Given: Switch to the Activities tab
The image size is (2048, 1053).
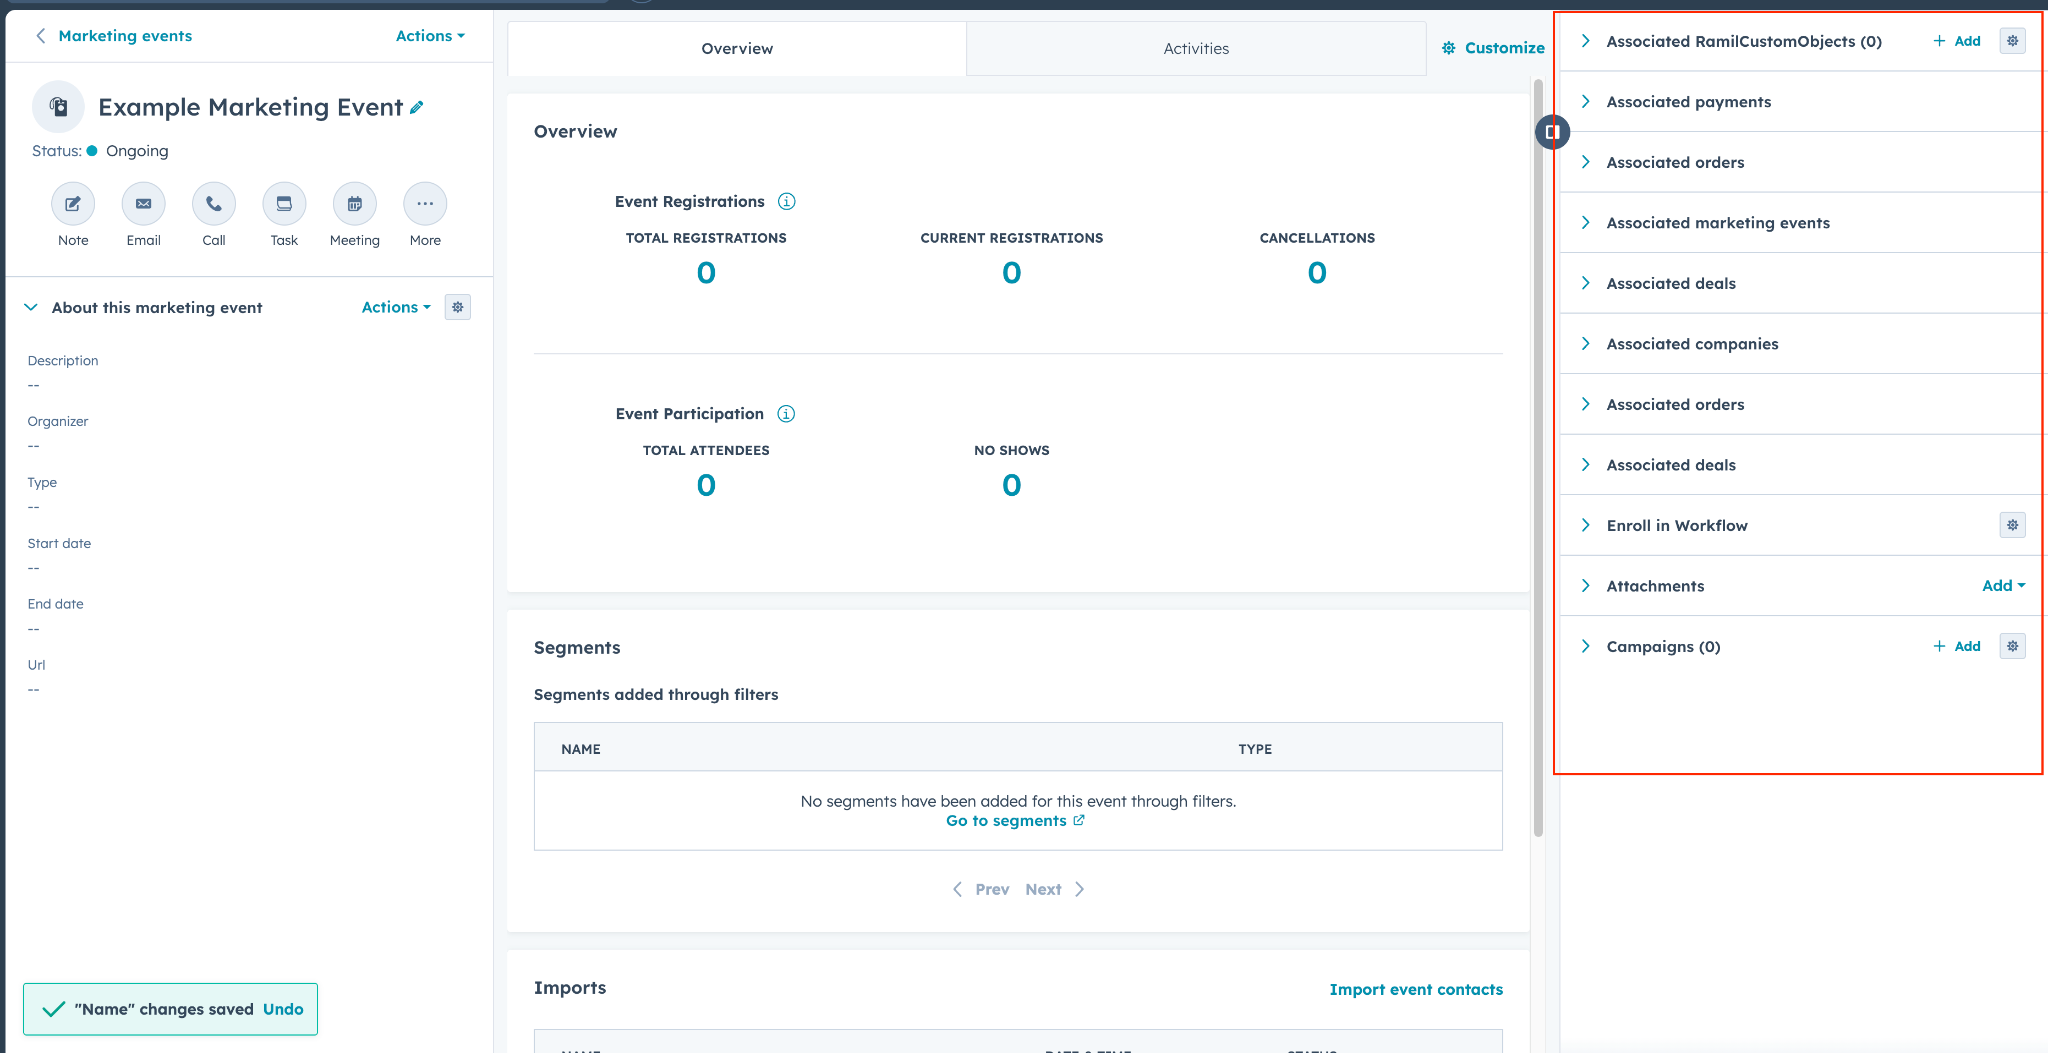Looking at the screenshot, I should pyautogui.click(x=1196, y=49).
